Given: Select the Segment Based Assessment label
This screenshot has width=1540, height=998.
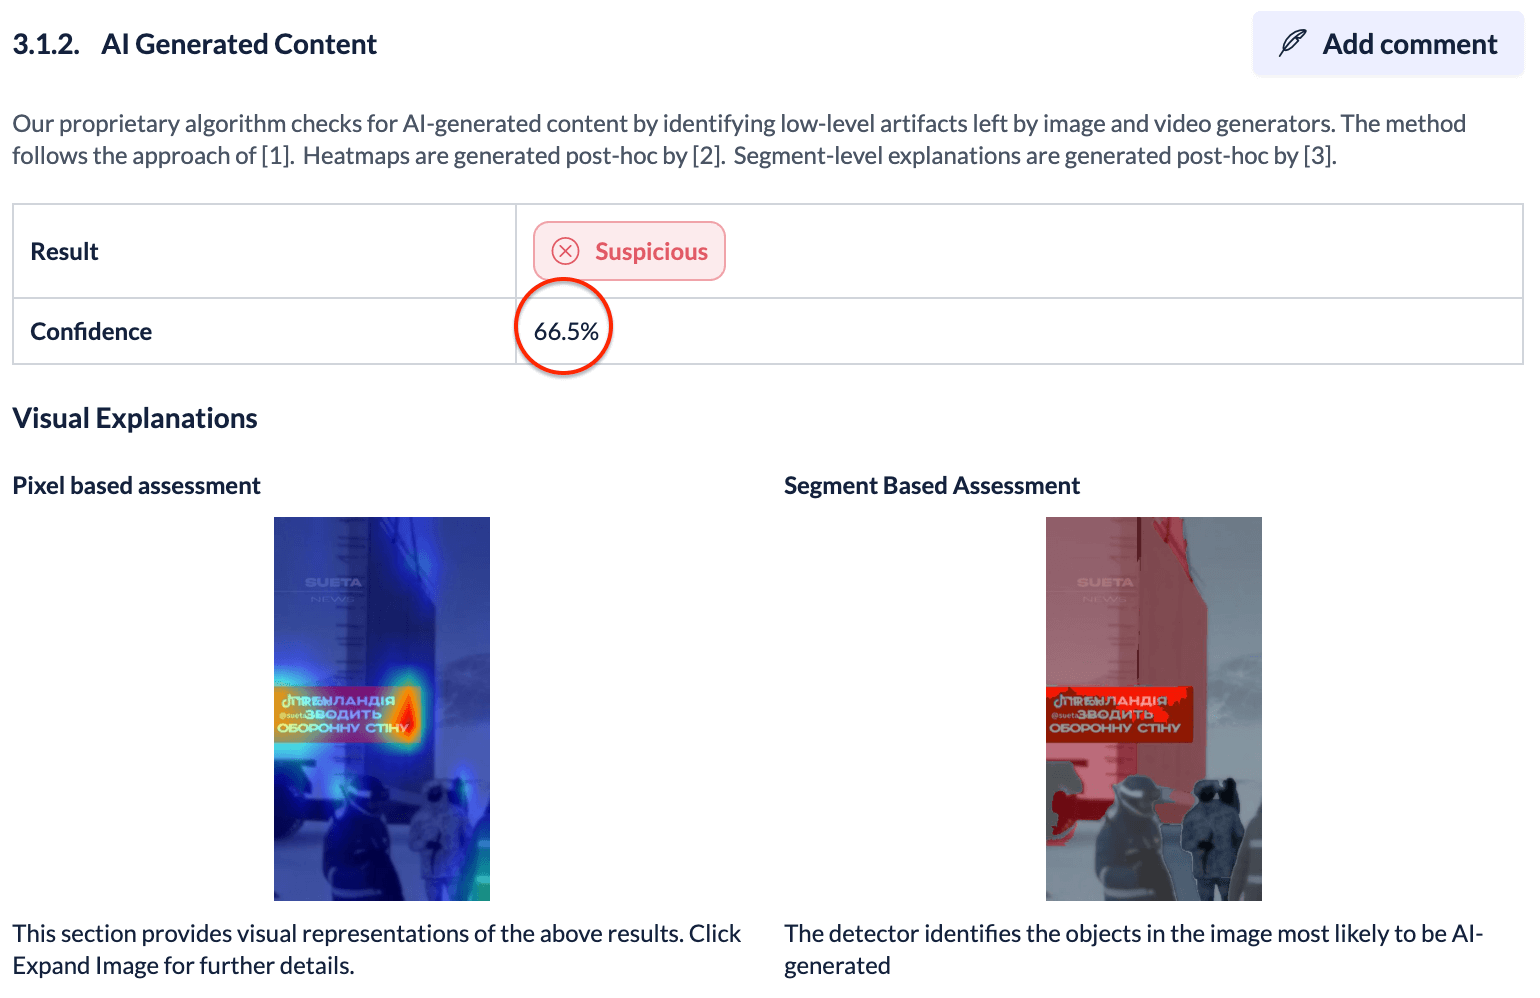Looking at the screenshot, I should tap(931, 486).
